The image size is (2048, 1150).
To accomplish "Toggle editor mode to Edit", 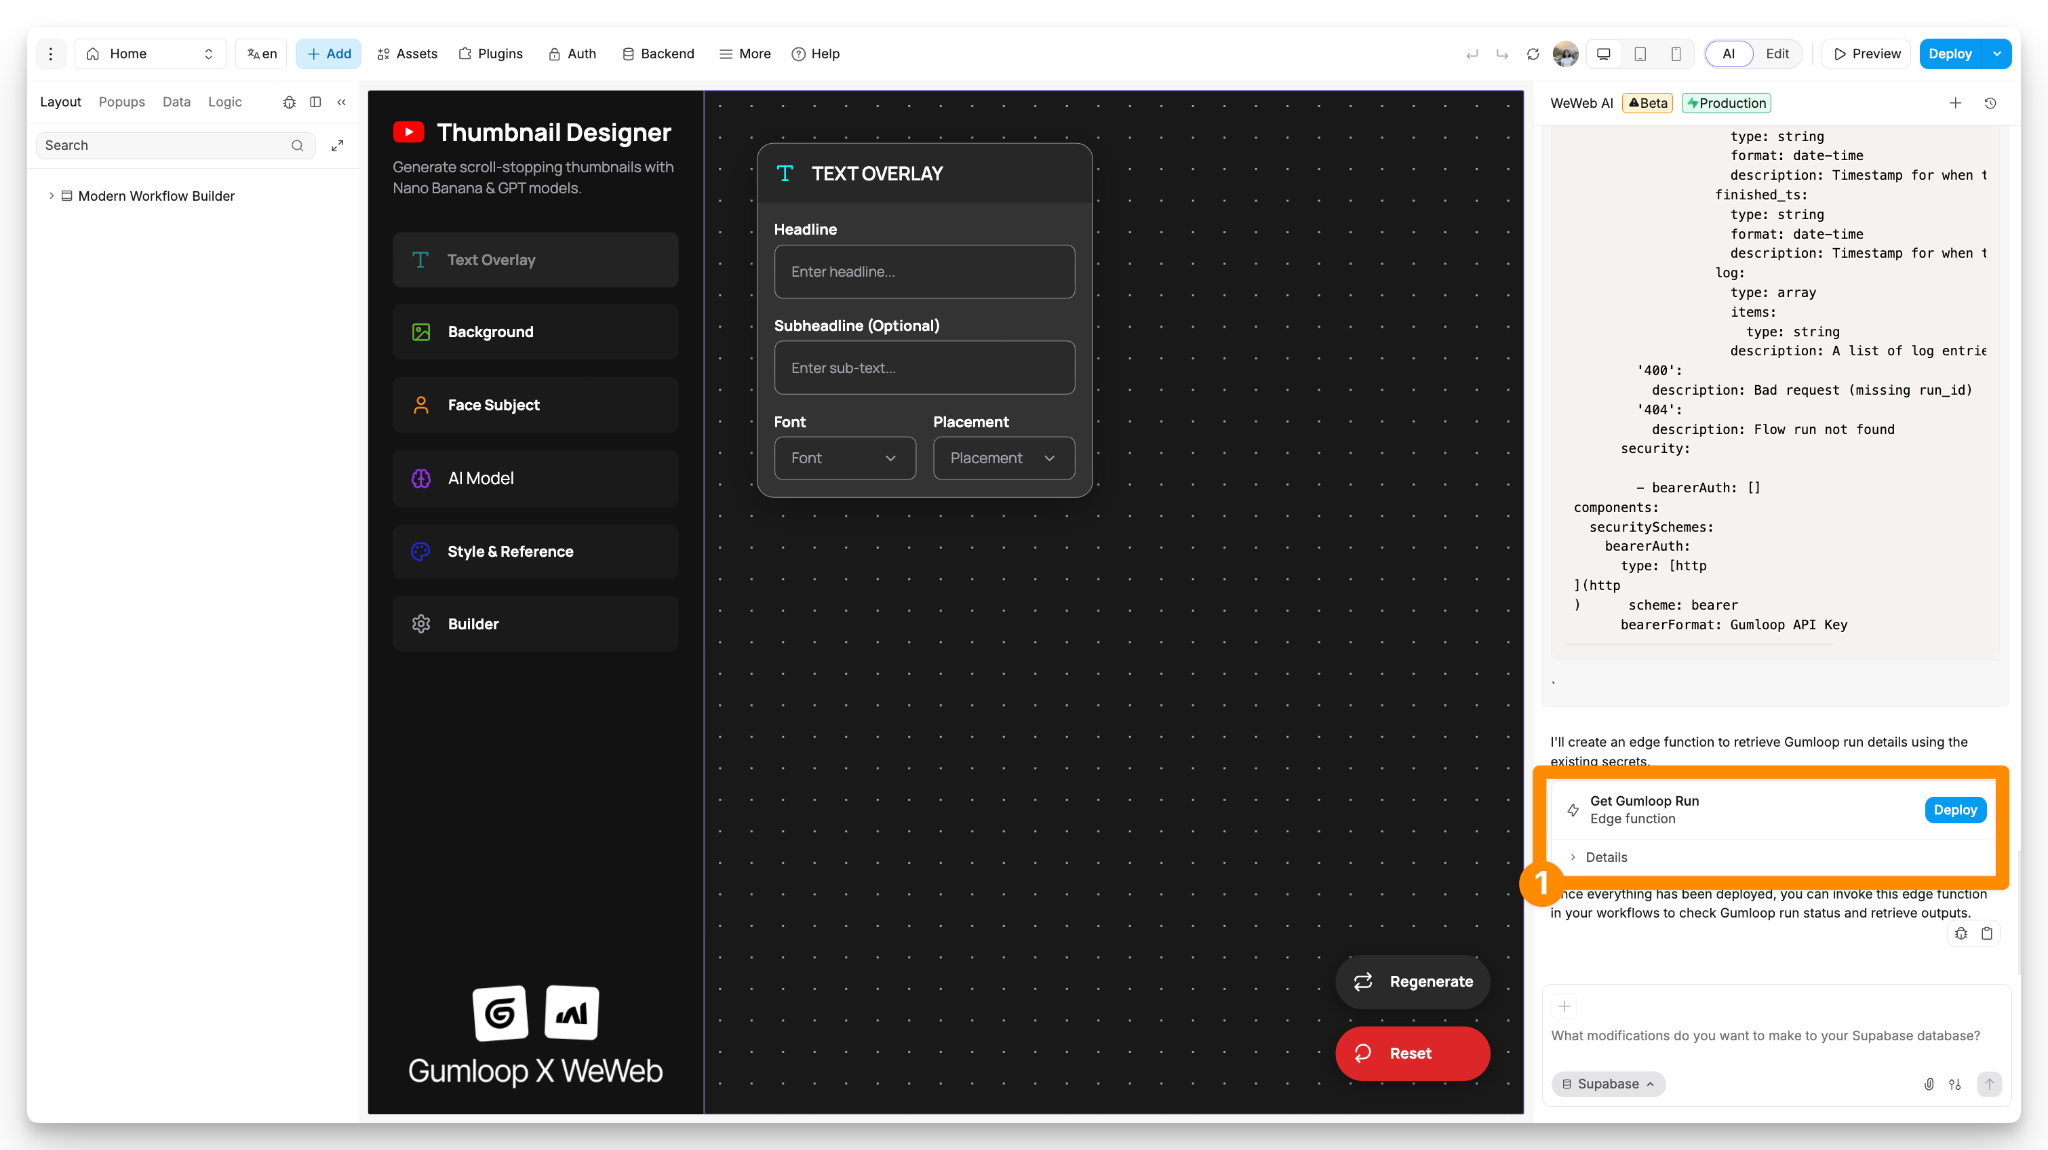I will pos(1777,54).
